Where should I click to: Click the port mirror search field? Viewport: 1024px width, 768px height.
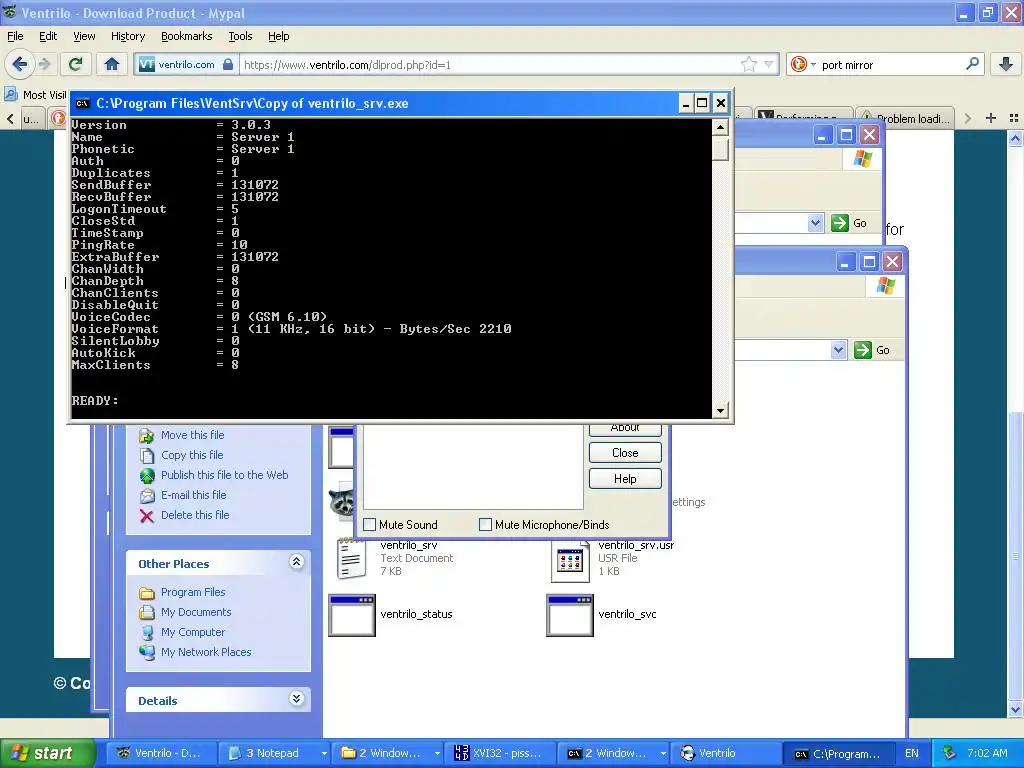coord(889,65)
